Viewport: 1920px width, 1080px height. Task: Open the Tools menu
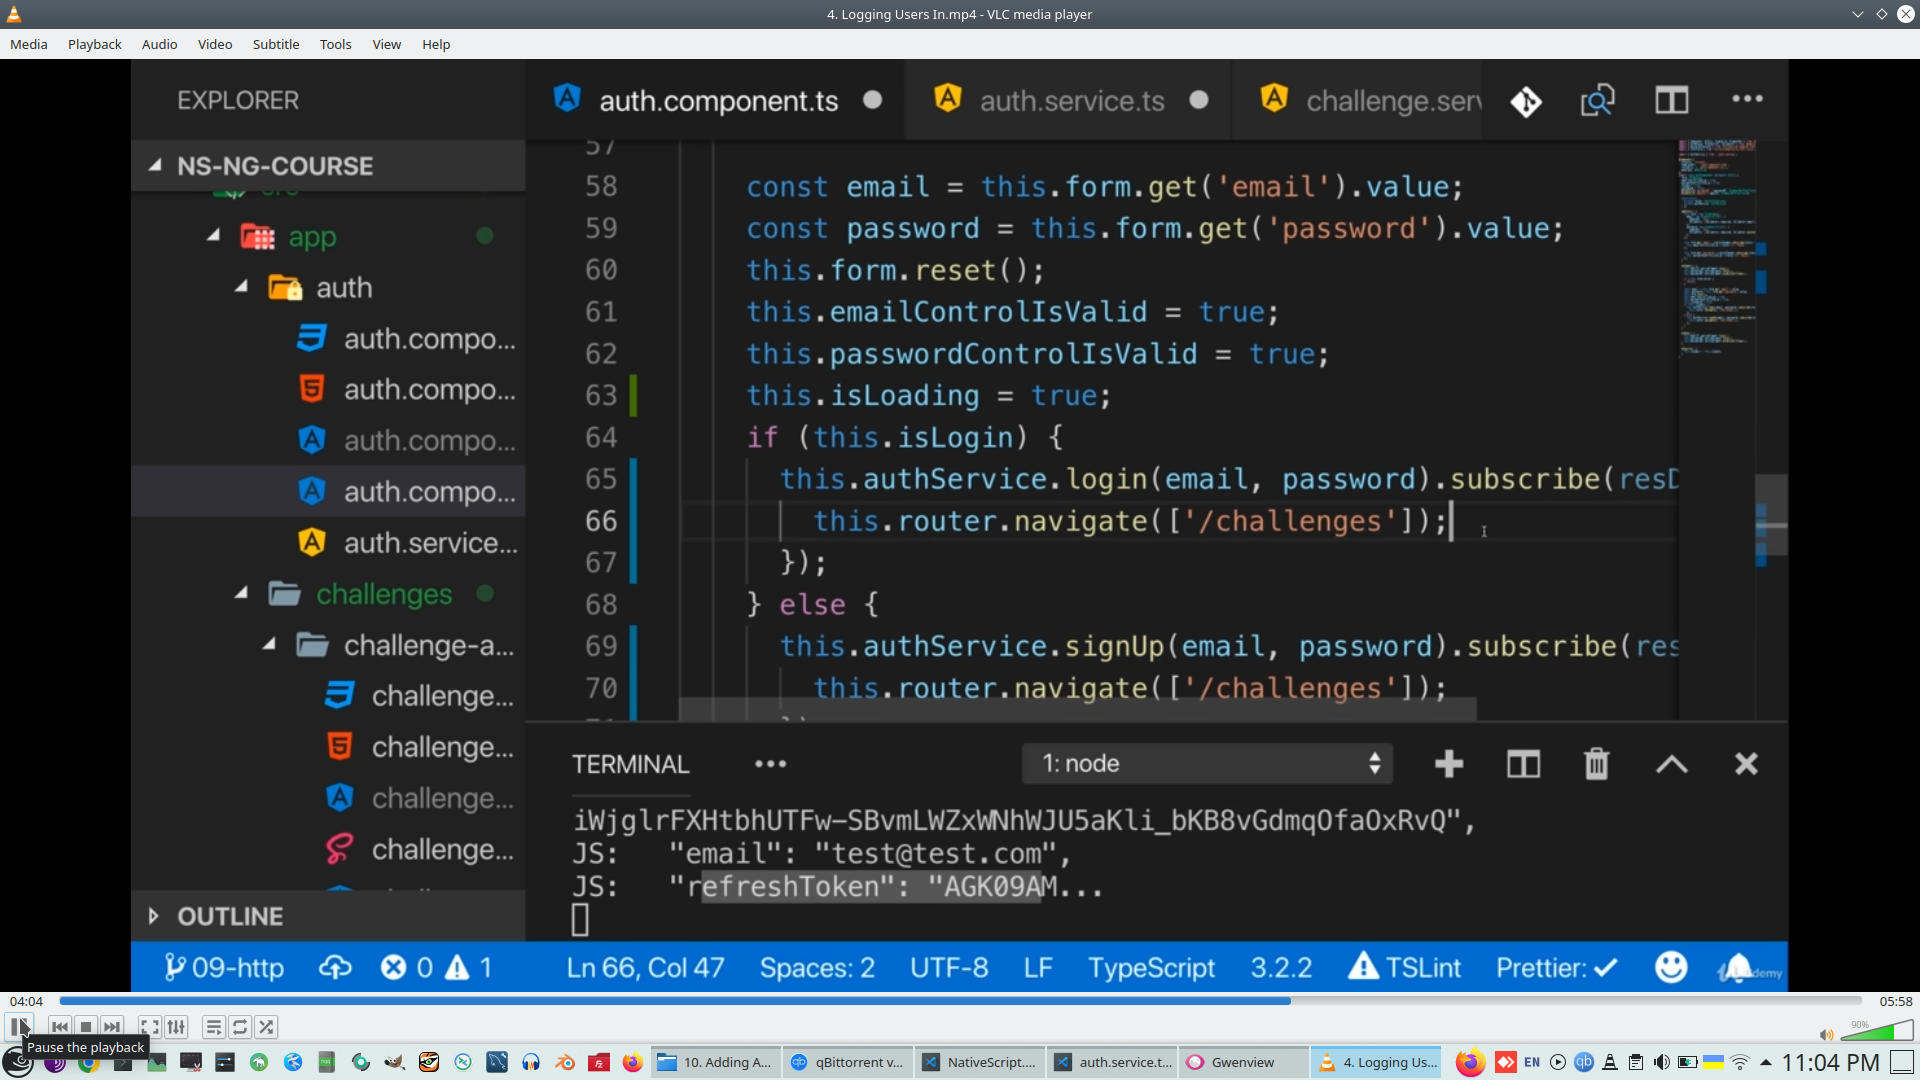coord(335,44)
